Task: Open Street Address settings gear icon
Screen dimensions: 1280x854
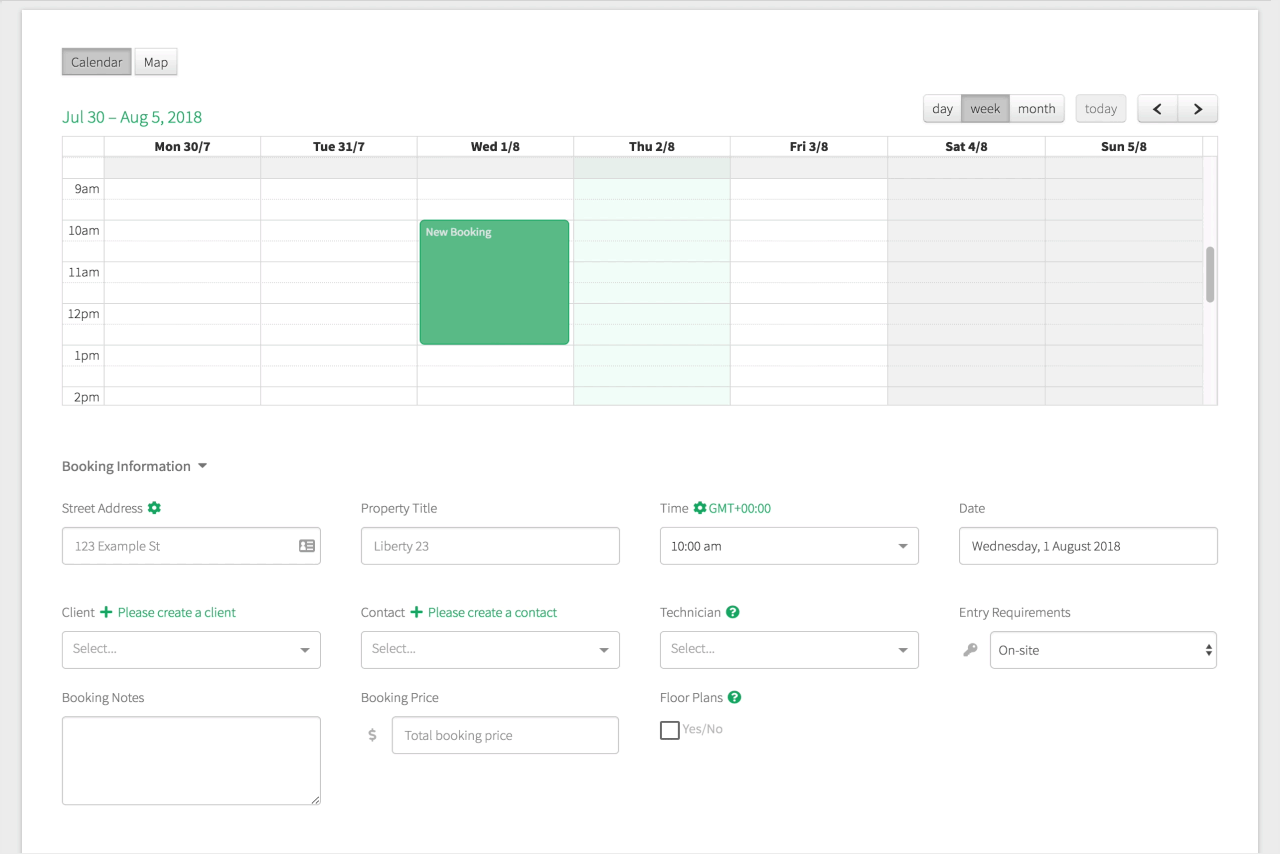Action: click(154, 508)
